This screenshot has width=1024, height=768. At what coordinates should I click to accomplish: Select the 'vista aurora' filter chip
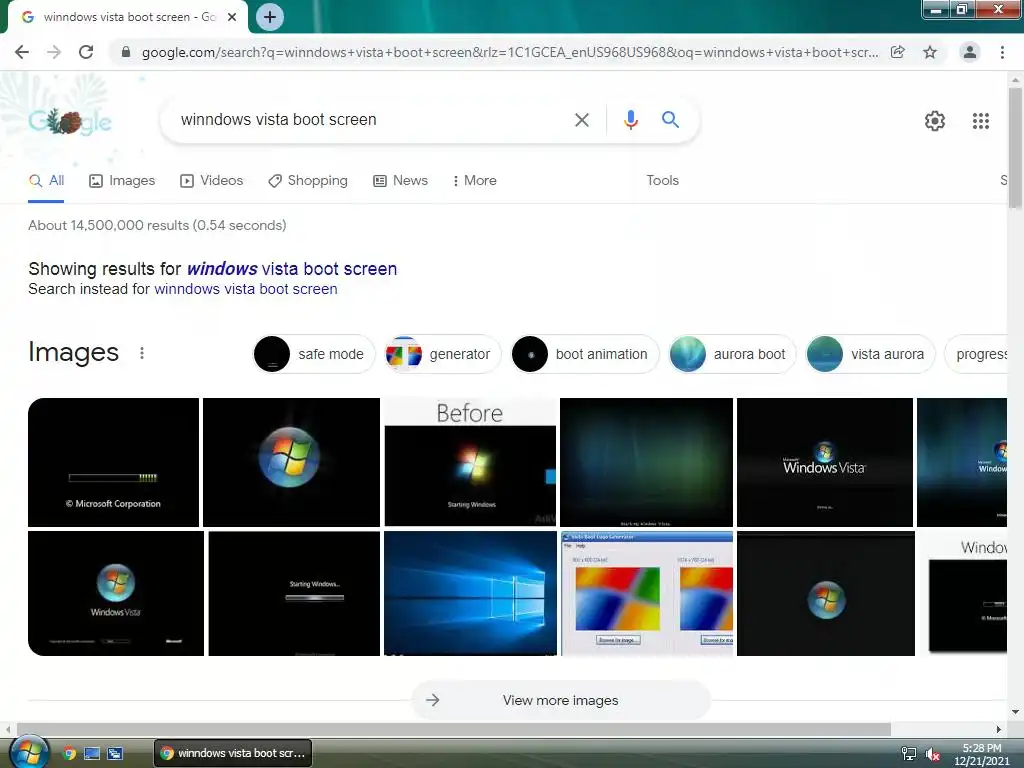(x=871, y=354)
